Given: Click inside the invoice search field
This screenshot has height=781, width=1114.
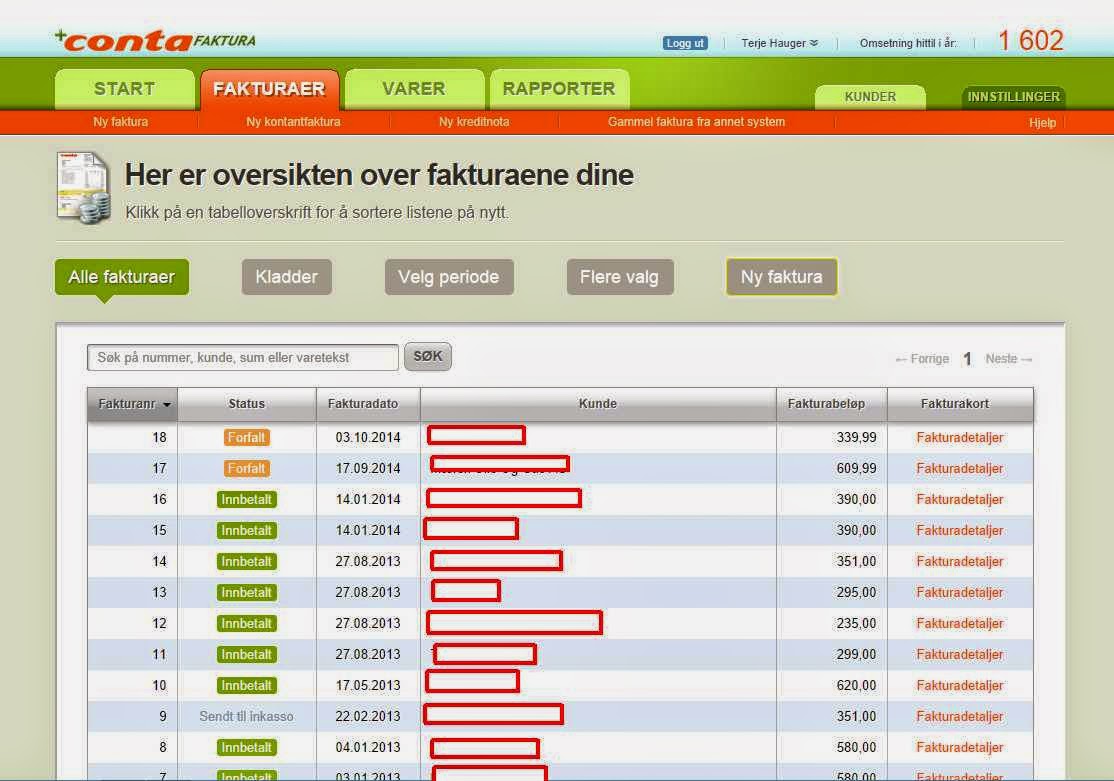Looking at the screenshot, I should [x=240, y=356].
